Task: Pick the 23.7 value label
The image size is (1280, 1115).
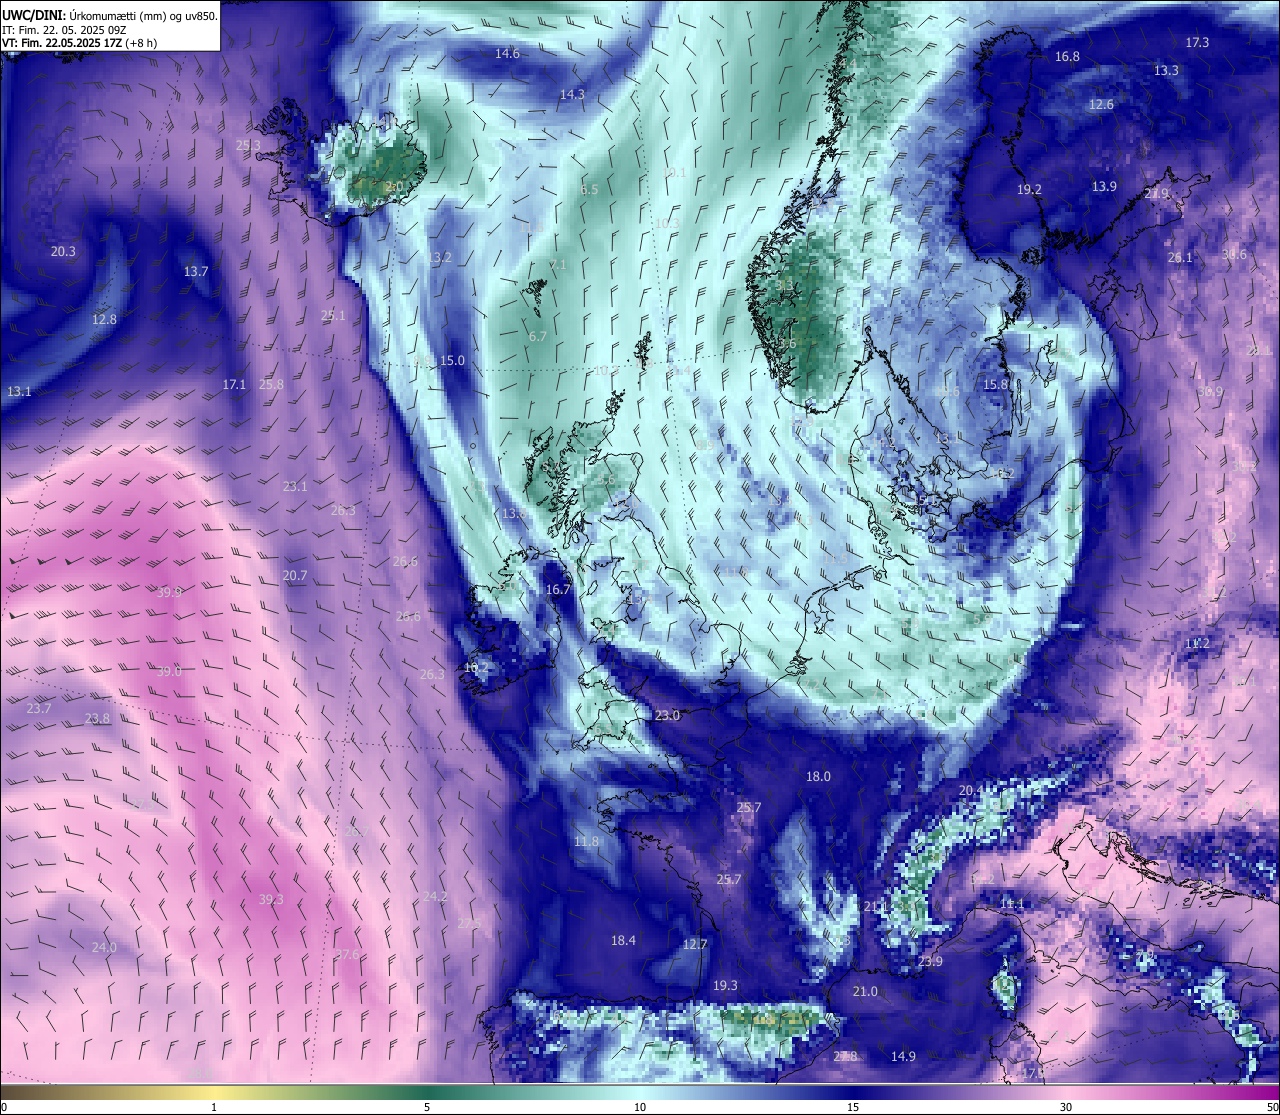Action: coord(39,708)
